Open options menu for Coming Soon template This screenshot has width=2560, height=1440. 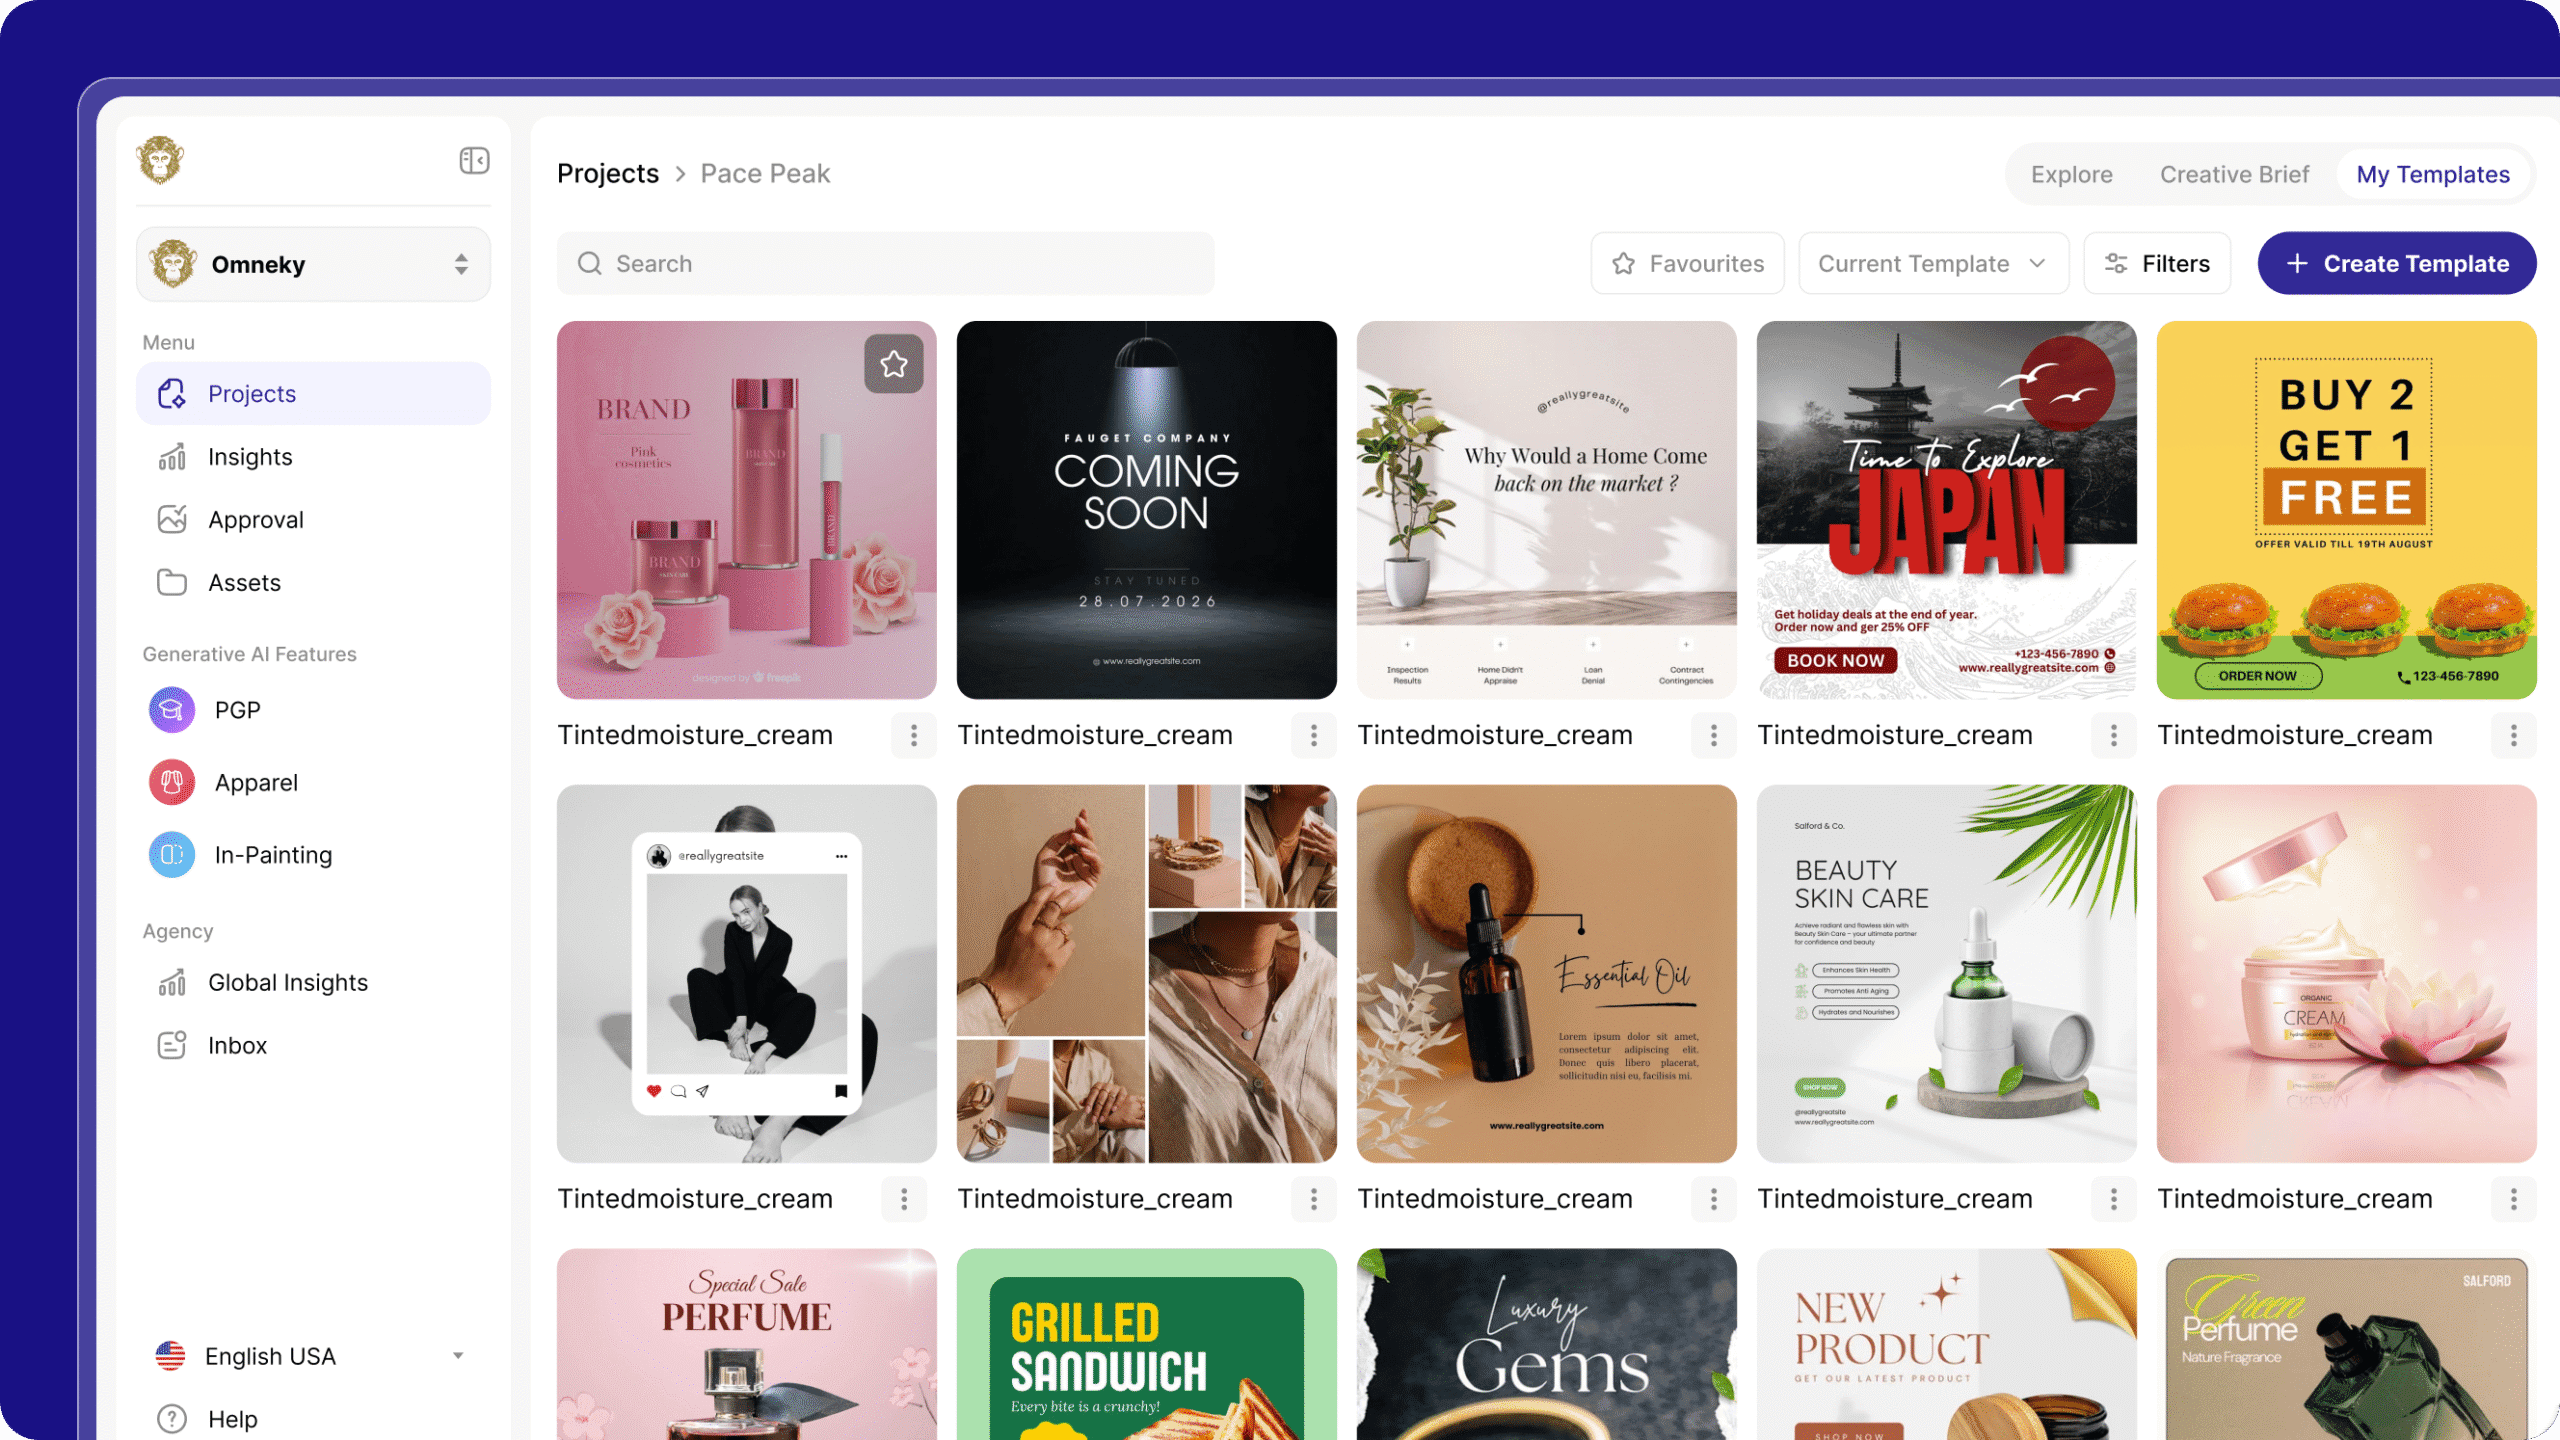(x=1313, y=735)
